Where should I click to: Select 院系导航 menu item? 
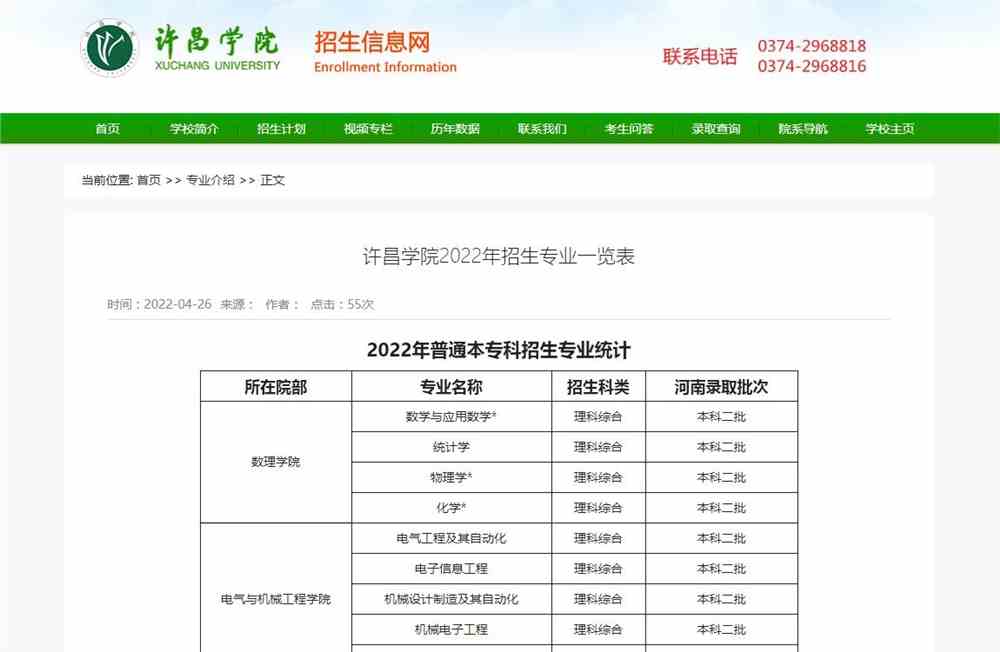click(x=803, y=129)
